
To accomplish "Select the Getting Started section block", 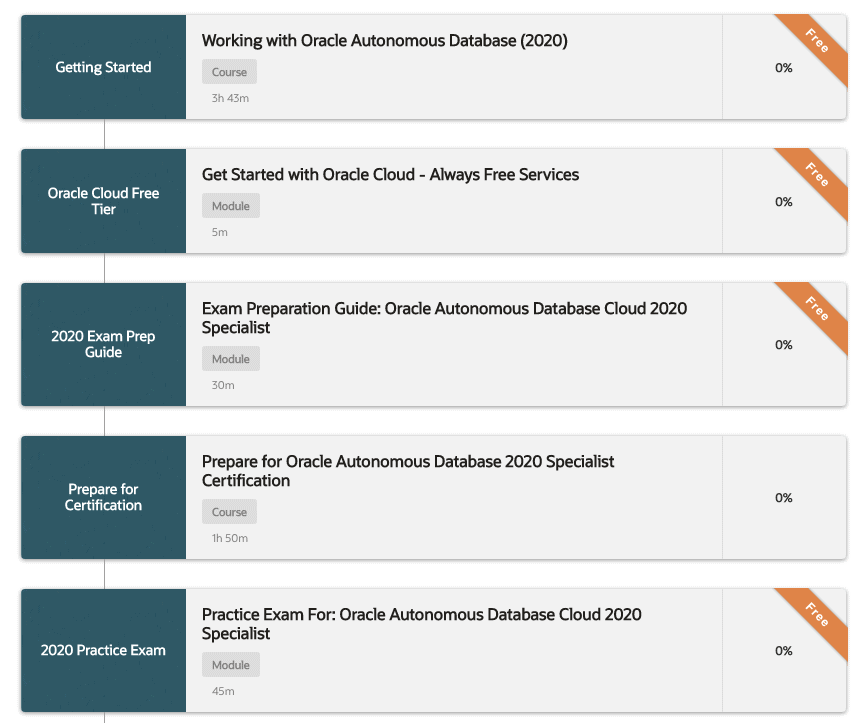I will [104, 68].
